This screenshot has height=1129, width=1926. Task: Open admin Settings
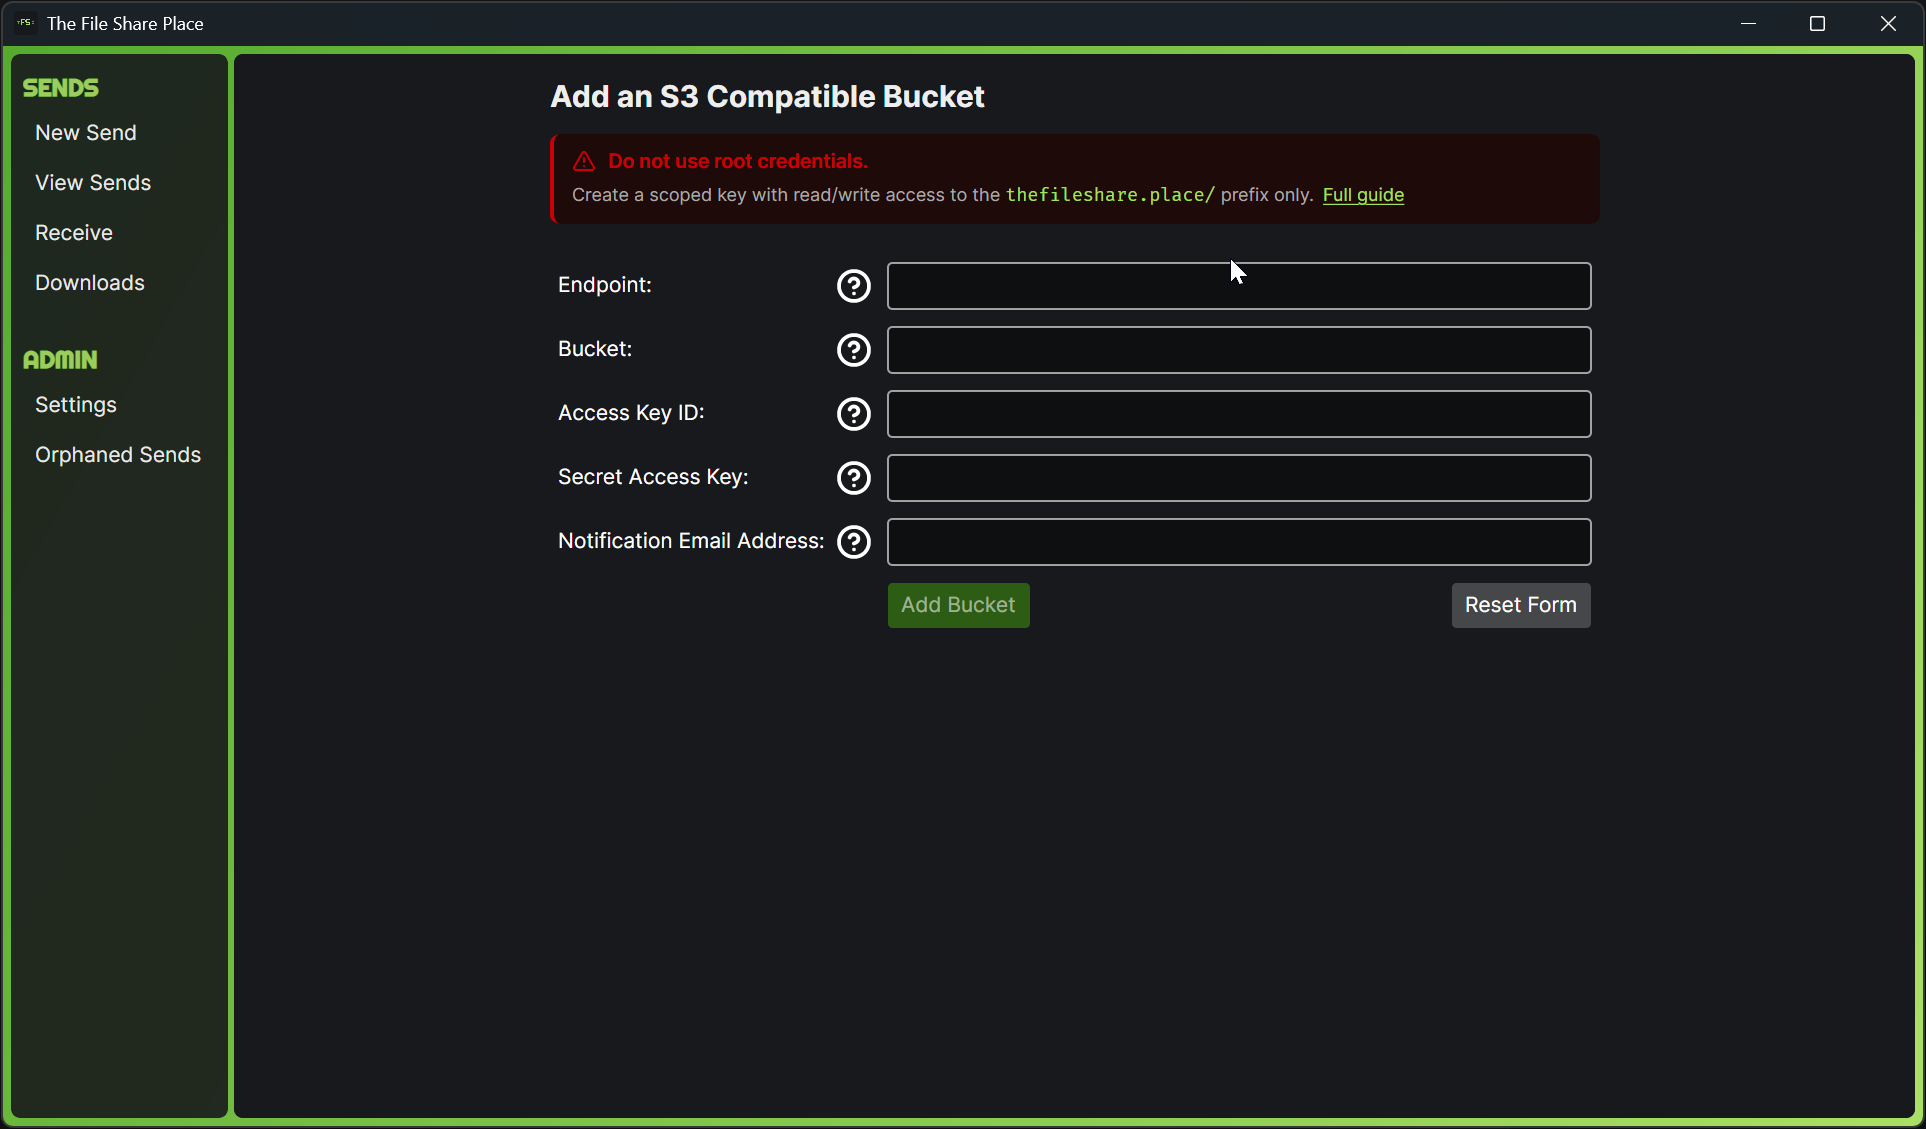pos(76,405)
